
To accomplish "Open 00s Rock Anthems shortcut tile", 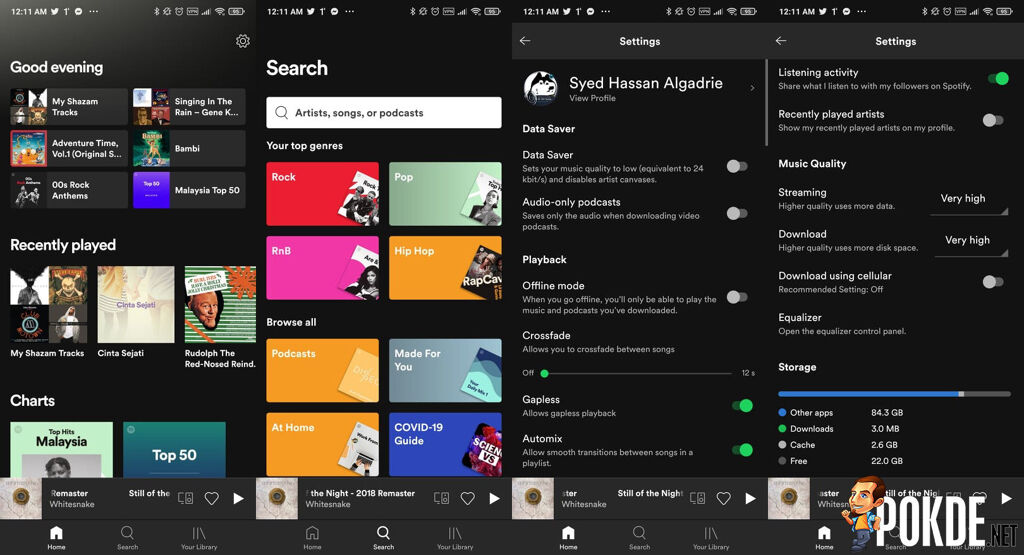I will tap(69, 190).
